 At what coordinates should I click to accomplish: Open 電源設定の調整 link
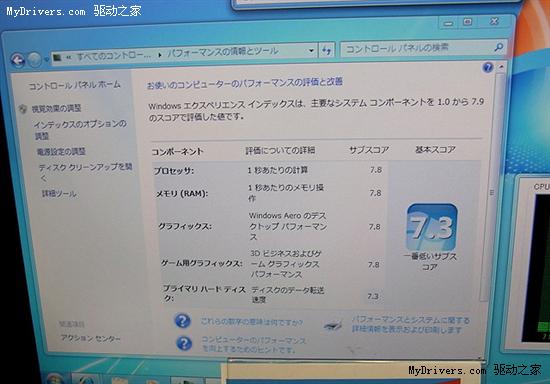pos(61,151)
